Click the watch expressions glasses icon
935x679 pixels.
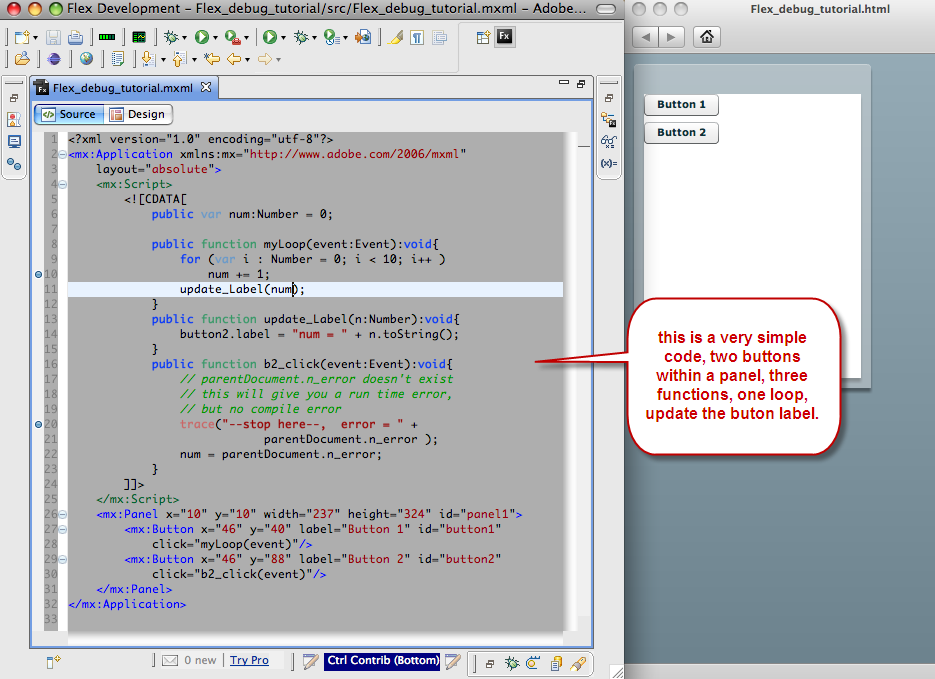pos(608,141)
